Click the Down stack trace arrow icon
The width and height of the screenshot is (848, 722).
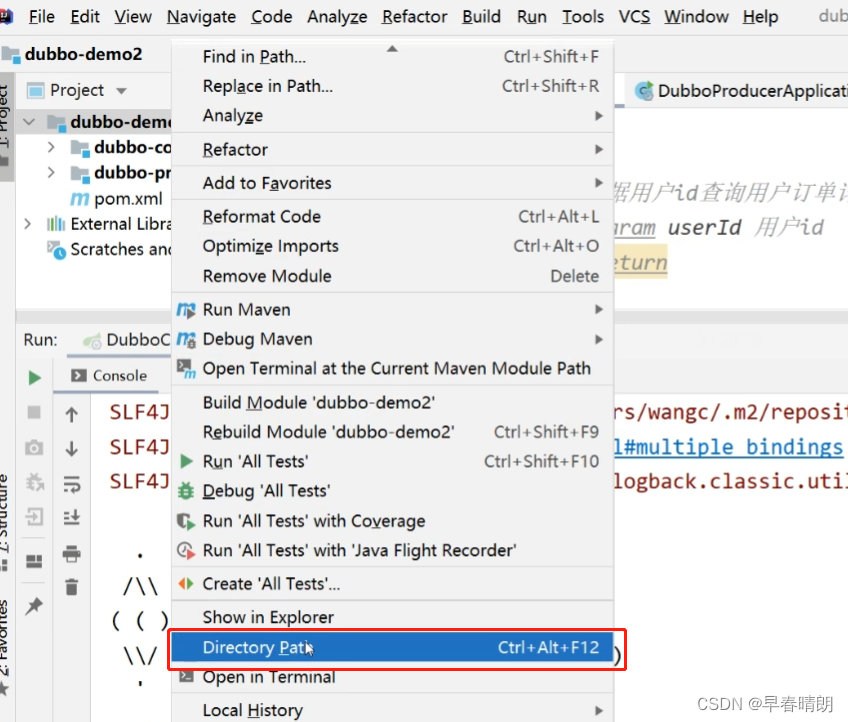(x=70, y=447)
